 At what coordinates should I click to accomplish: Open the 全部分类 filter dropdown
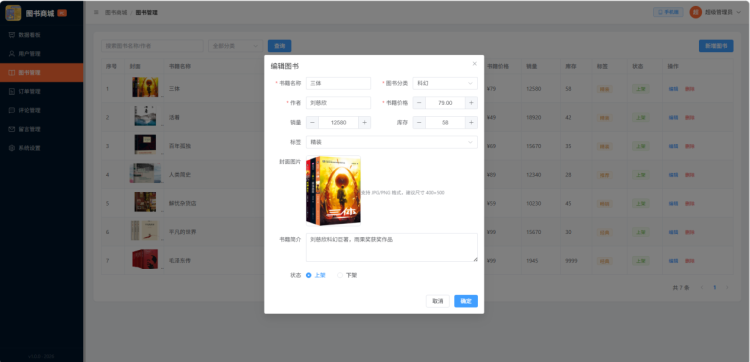click(235, 46)
